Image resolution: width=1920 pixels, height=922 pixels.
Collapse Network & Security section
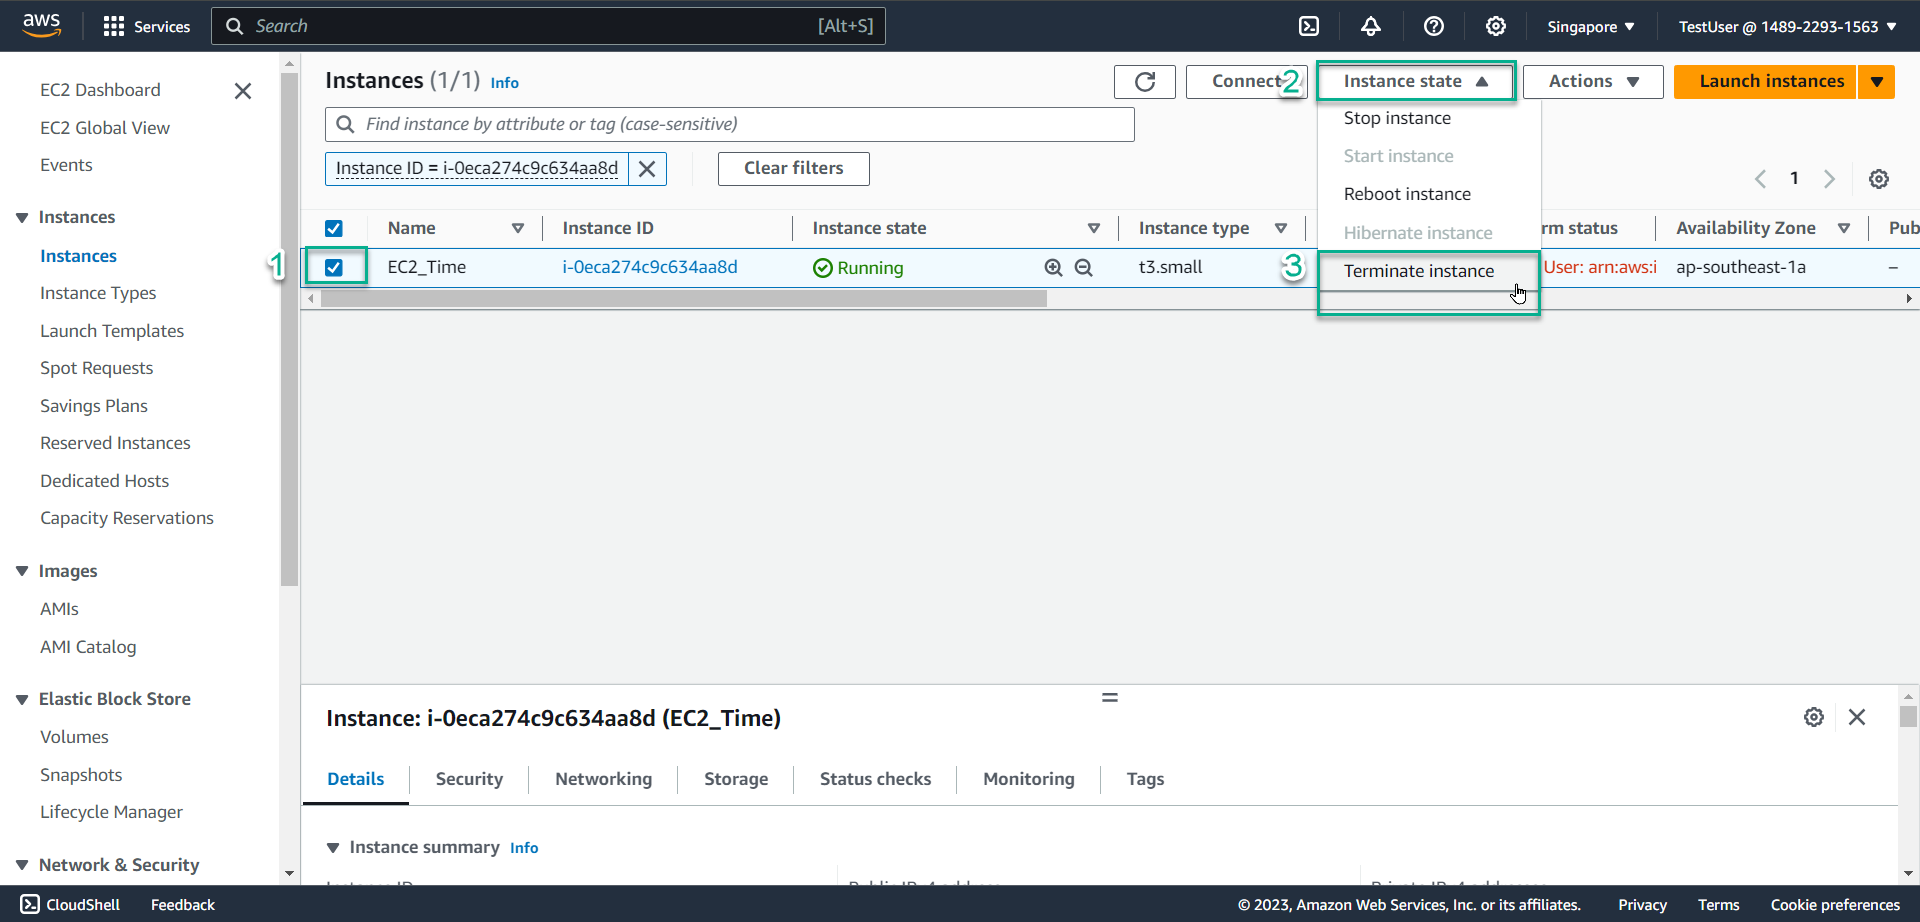[22, 865]
